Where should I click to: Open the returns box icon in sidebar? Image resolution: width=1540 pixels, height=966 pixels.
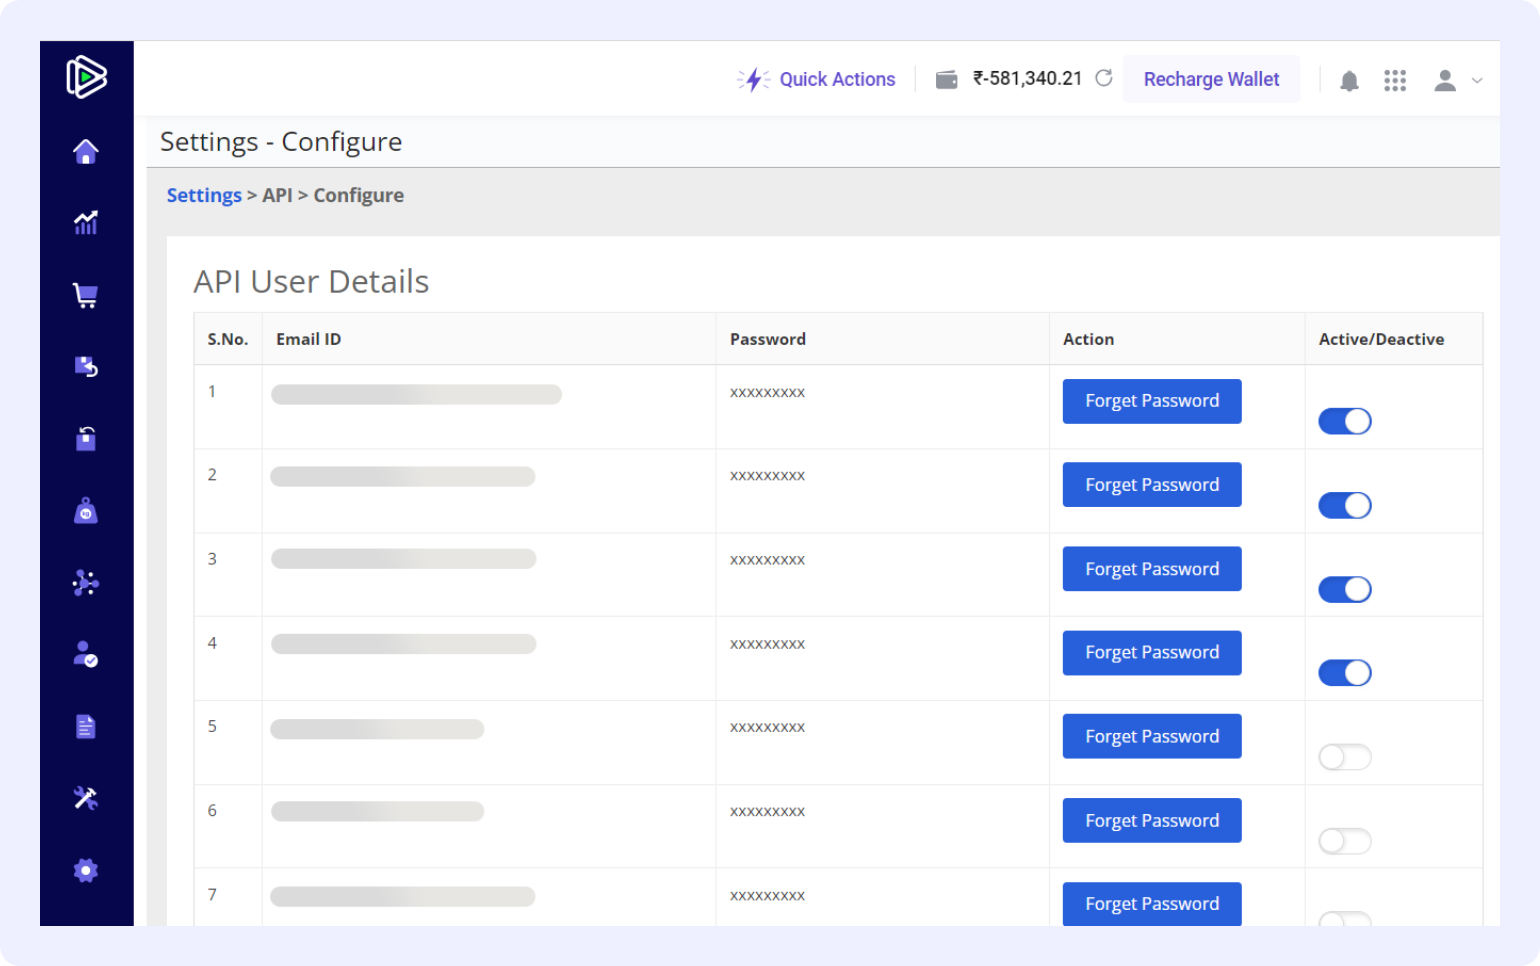pos(86,367)
